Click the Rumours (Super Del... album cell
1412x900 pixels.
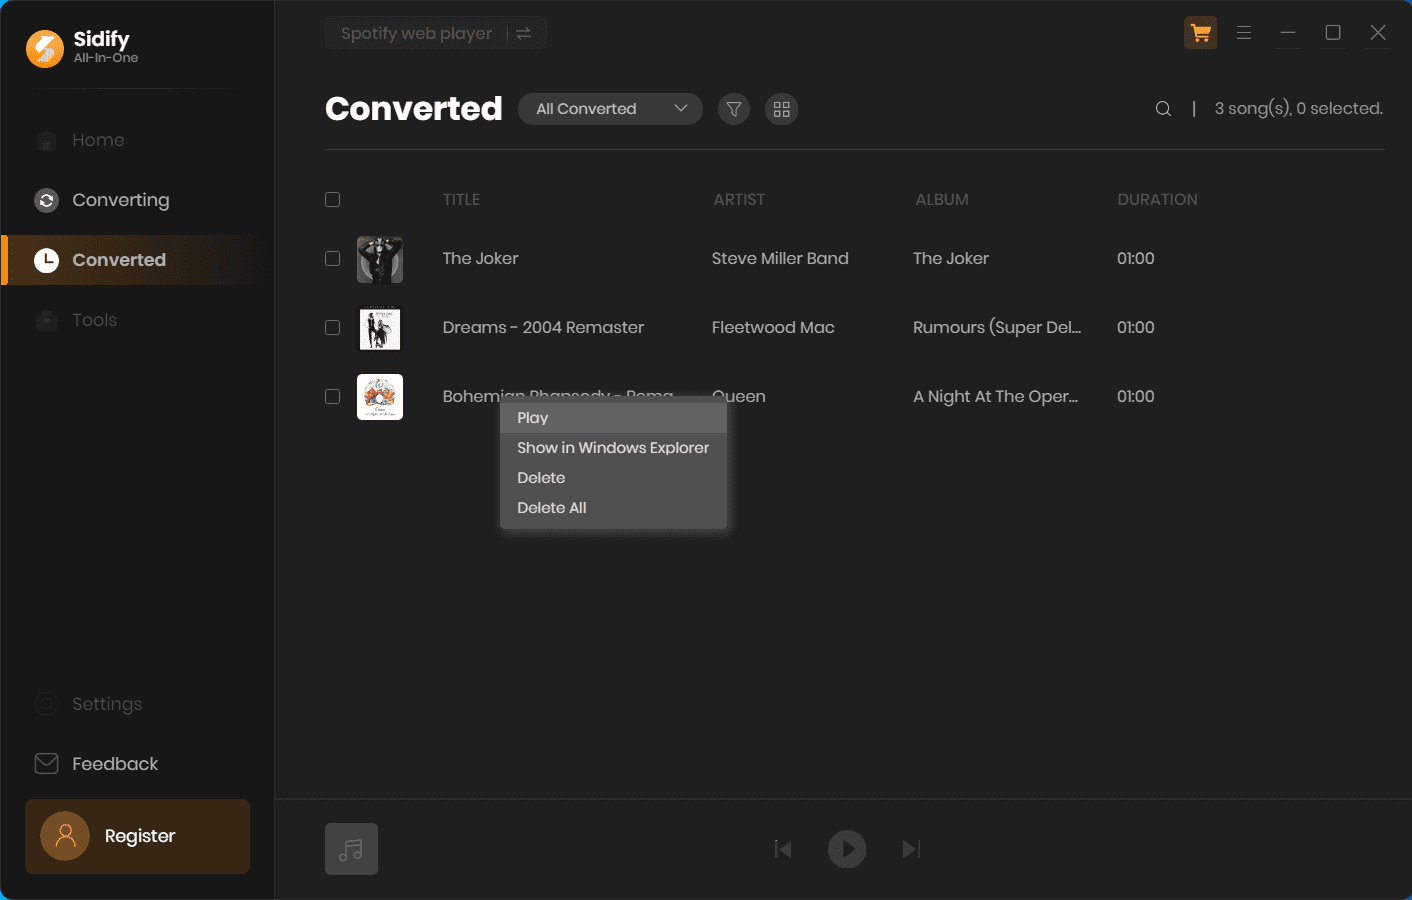(x=997, y=328)
